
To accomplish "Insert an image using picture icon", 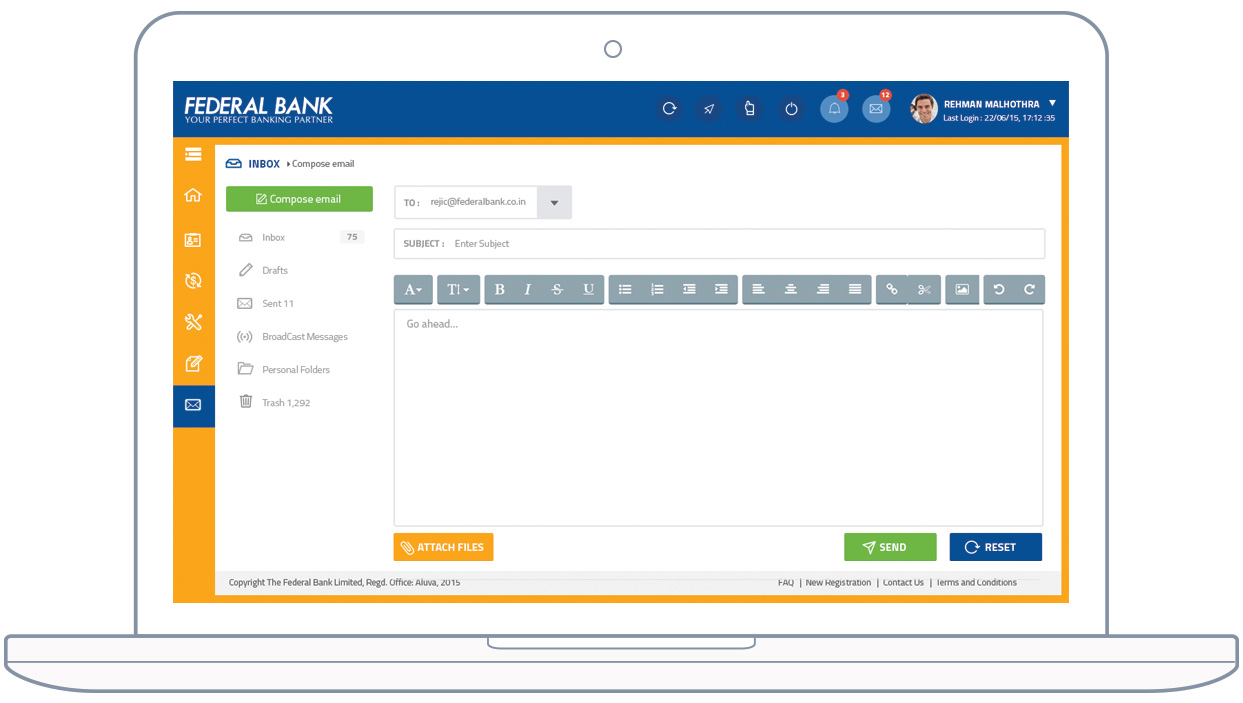I will point(962,290).
